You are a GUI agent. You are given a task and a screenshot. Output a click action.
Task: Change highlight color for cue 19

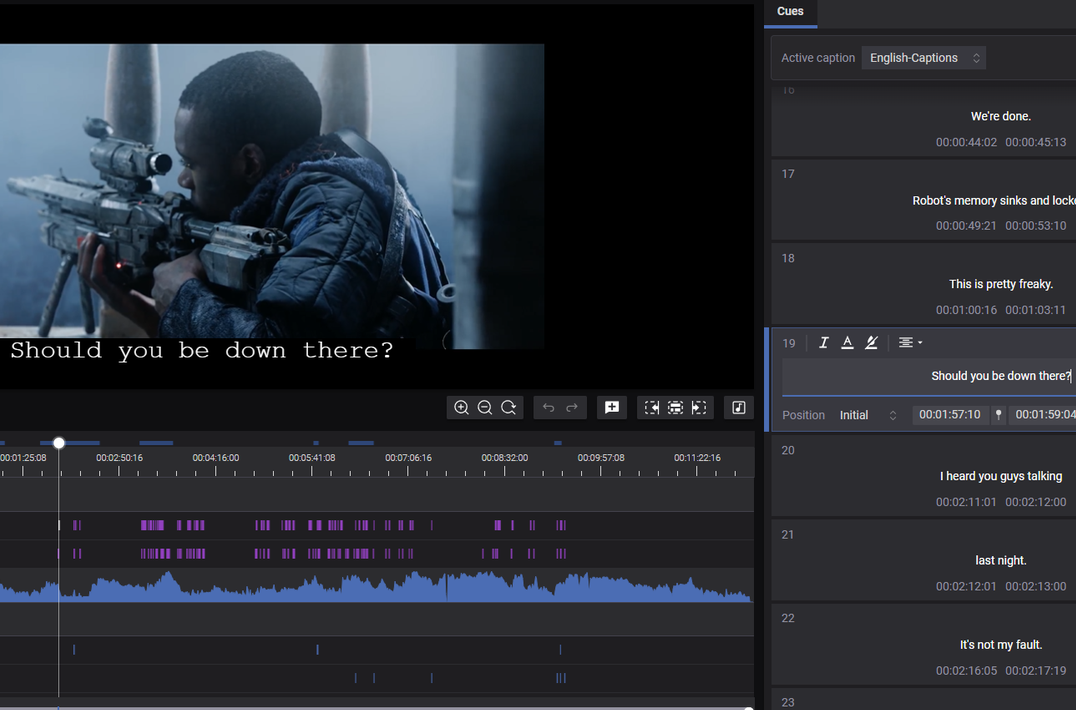click(871, 342)
